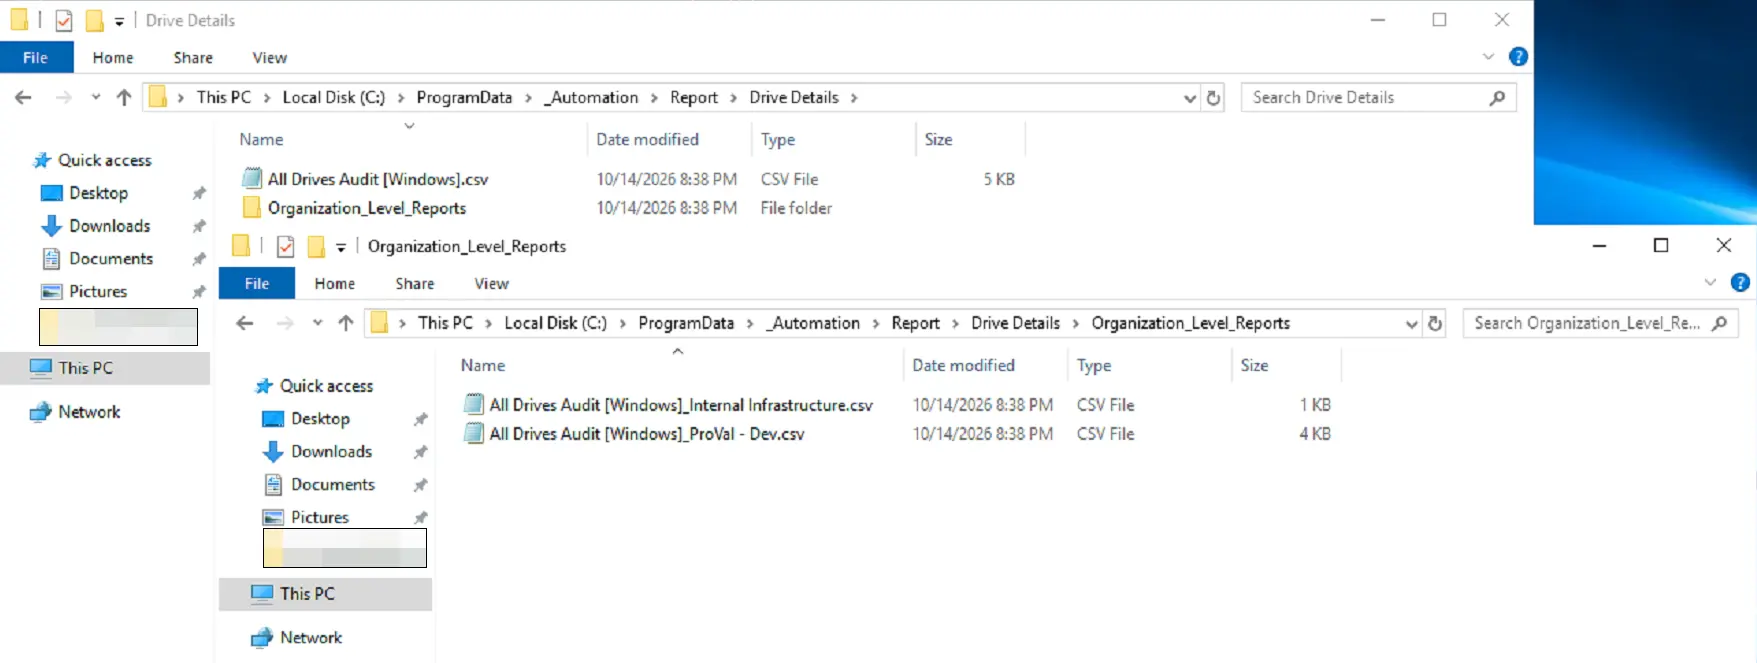1757x663 pixels.
Task: Open Downloads in Organization_Level_Reports sidebar
Action: (x=332, y=452)
